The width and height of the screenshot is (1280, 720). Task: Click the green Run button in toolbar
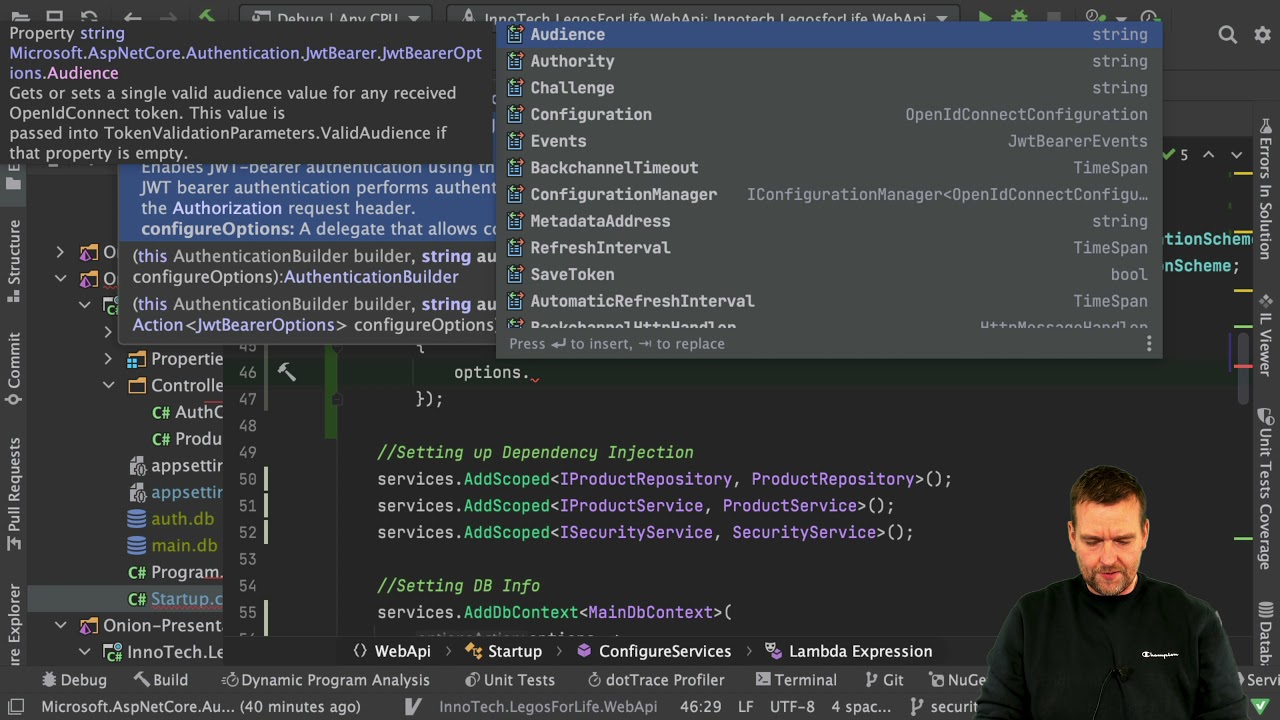point(985,17)
